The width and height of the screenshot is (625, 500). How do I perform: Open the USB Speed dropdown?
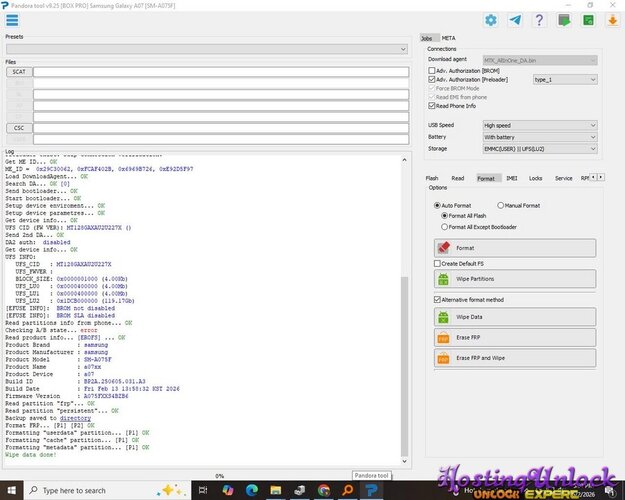(540, 125)
